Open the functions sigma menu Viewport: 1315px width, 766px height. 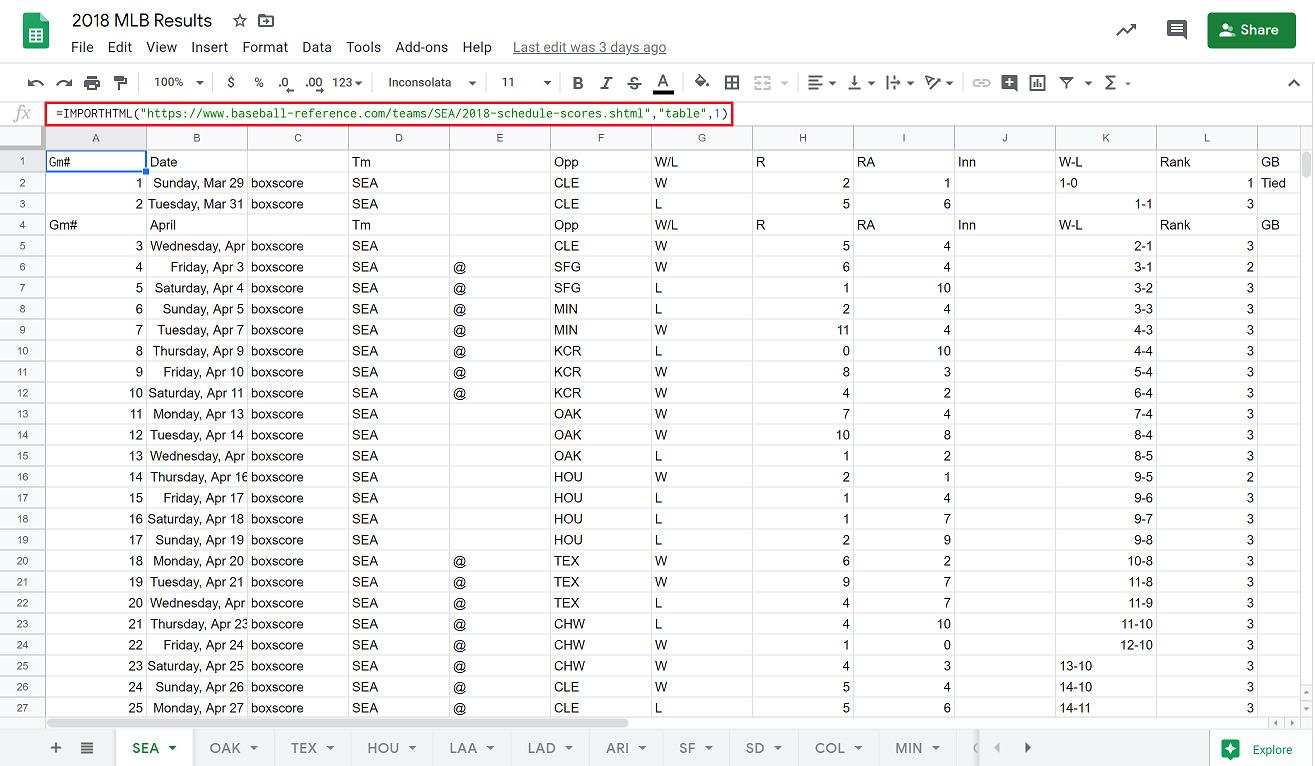(1117, 83)
